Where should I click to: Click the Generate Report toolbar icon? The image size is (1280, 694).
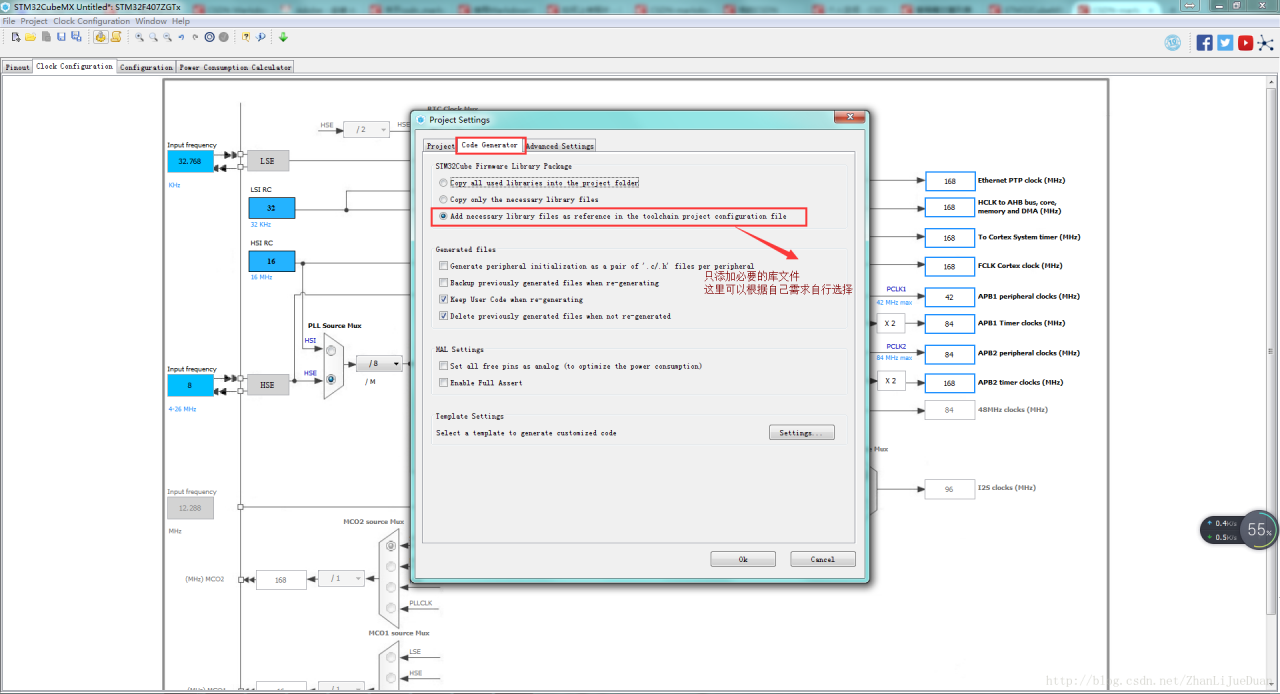(x=116, y=37)
